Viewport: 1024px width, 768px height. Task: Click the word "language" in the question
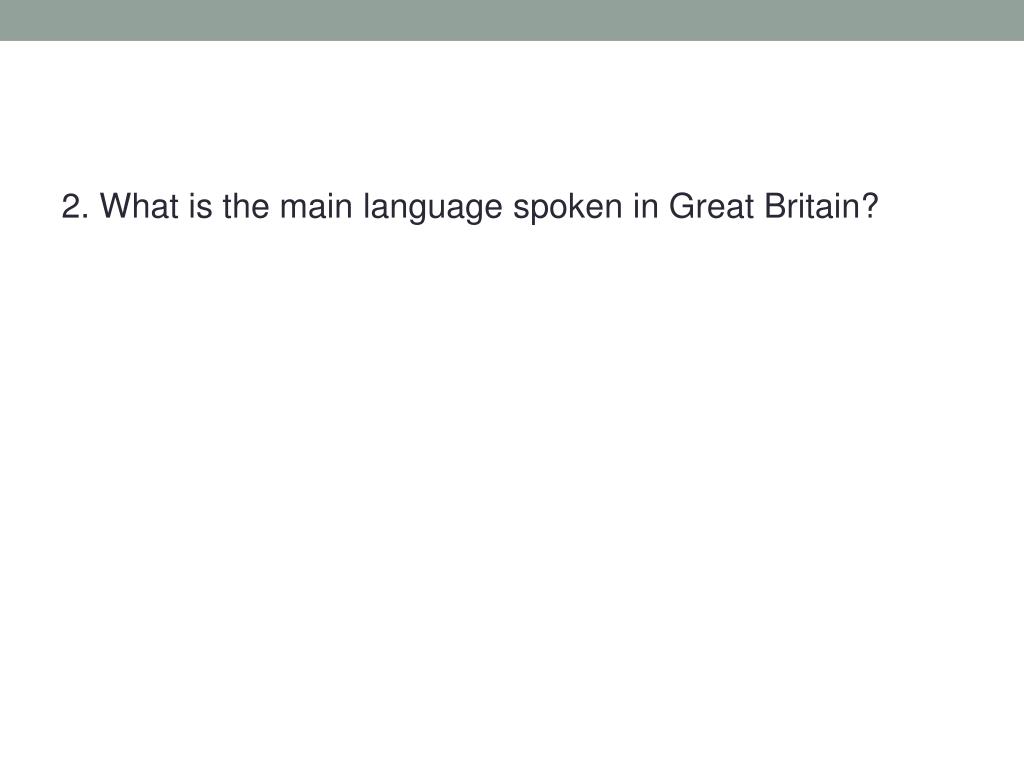pos(433,209)
